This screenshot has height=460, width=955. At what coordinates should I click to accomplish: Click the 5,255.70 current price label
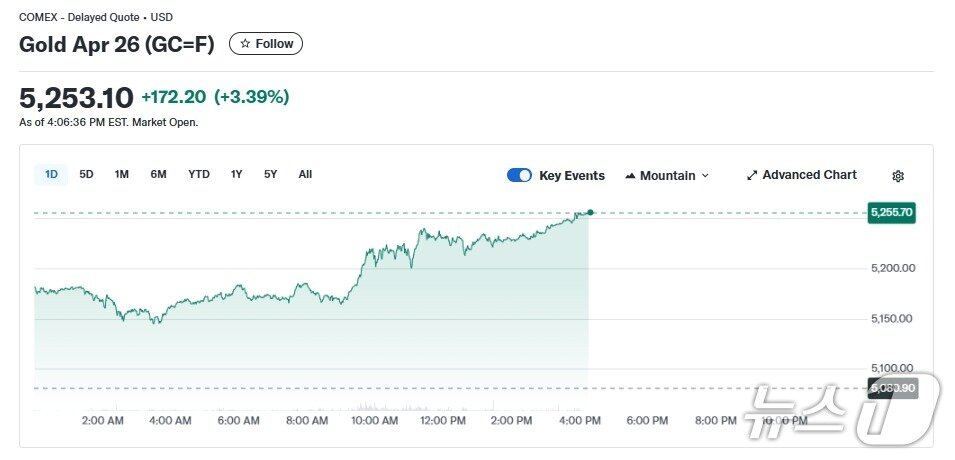point(892,212)
